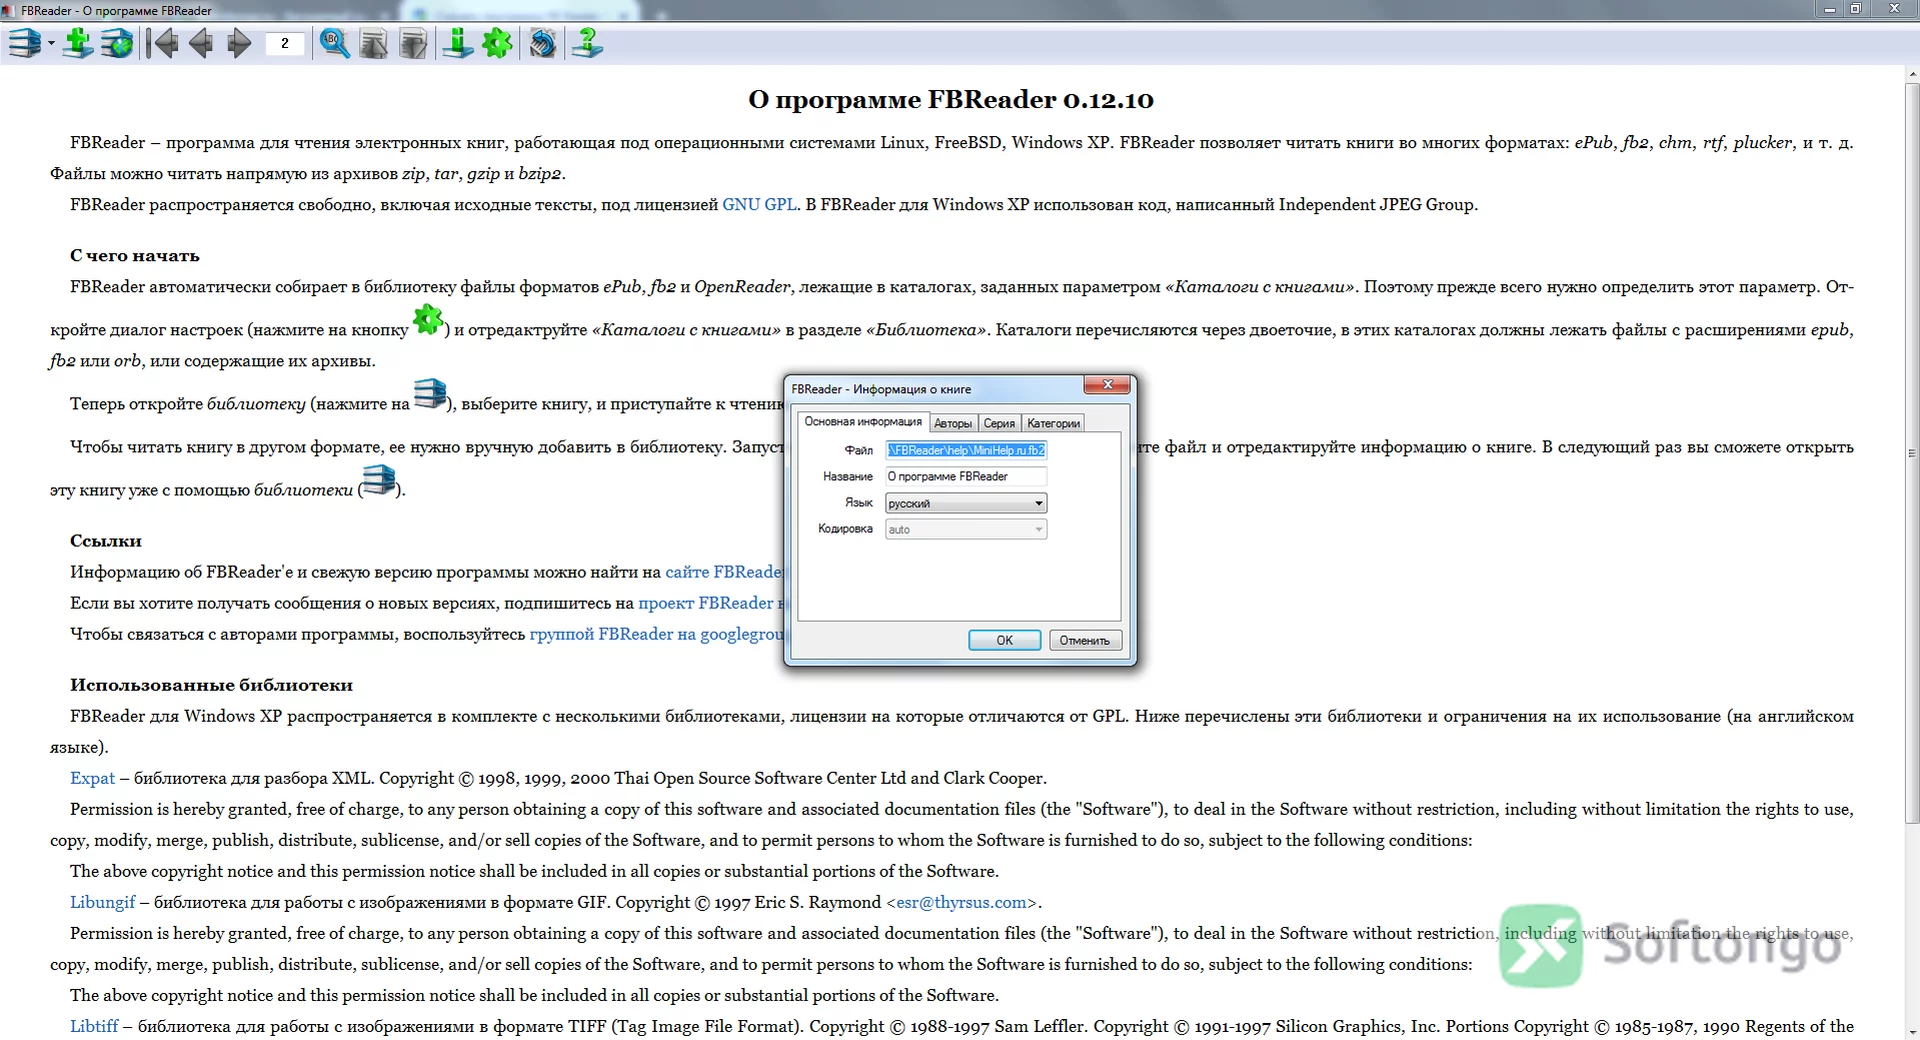Open the сайте FBReader link
The width and height of the screenshot is (1920, 1040).
coord(724,572)
